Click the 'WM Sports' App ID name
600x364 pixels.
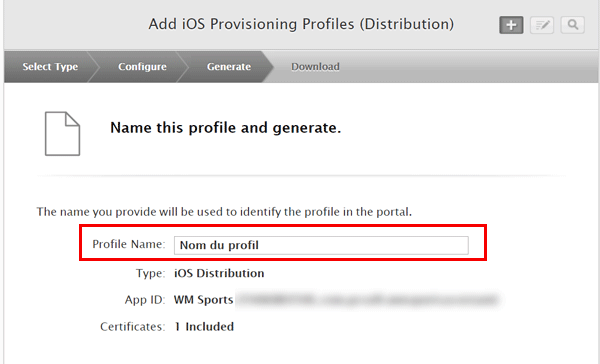[203, 300]
